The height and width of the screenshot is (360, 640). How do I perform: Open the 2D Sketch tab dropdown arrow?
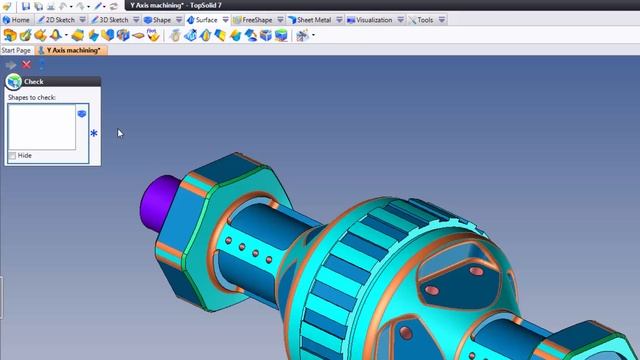[82, 20]
